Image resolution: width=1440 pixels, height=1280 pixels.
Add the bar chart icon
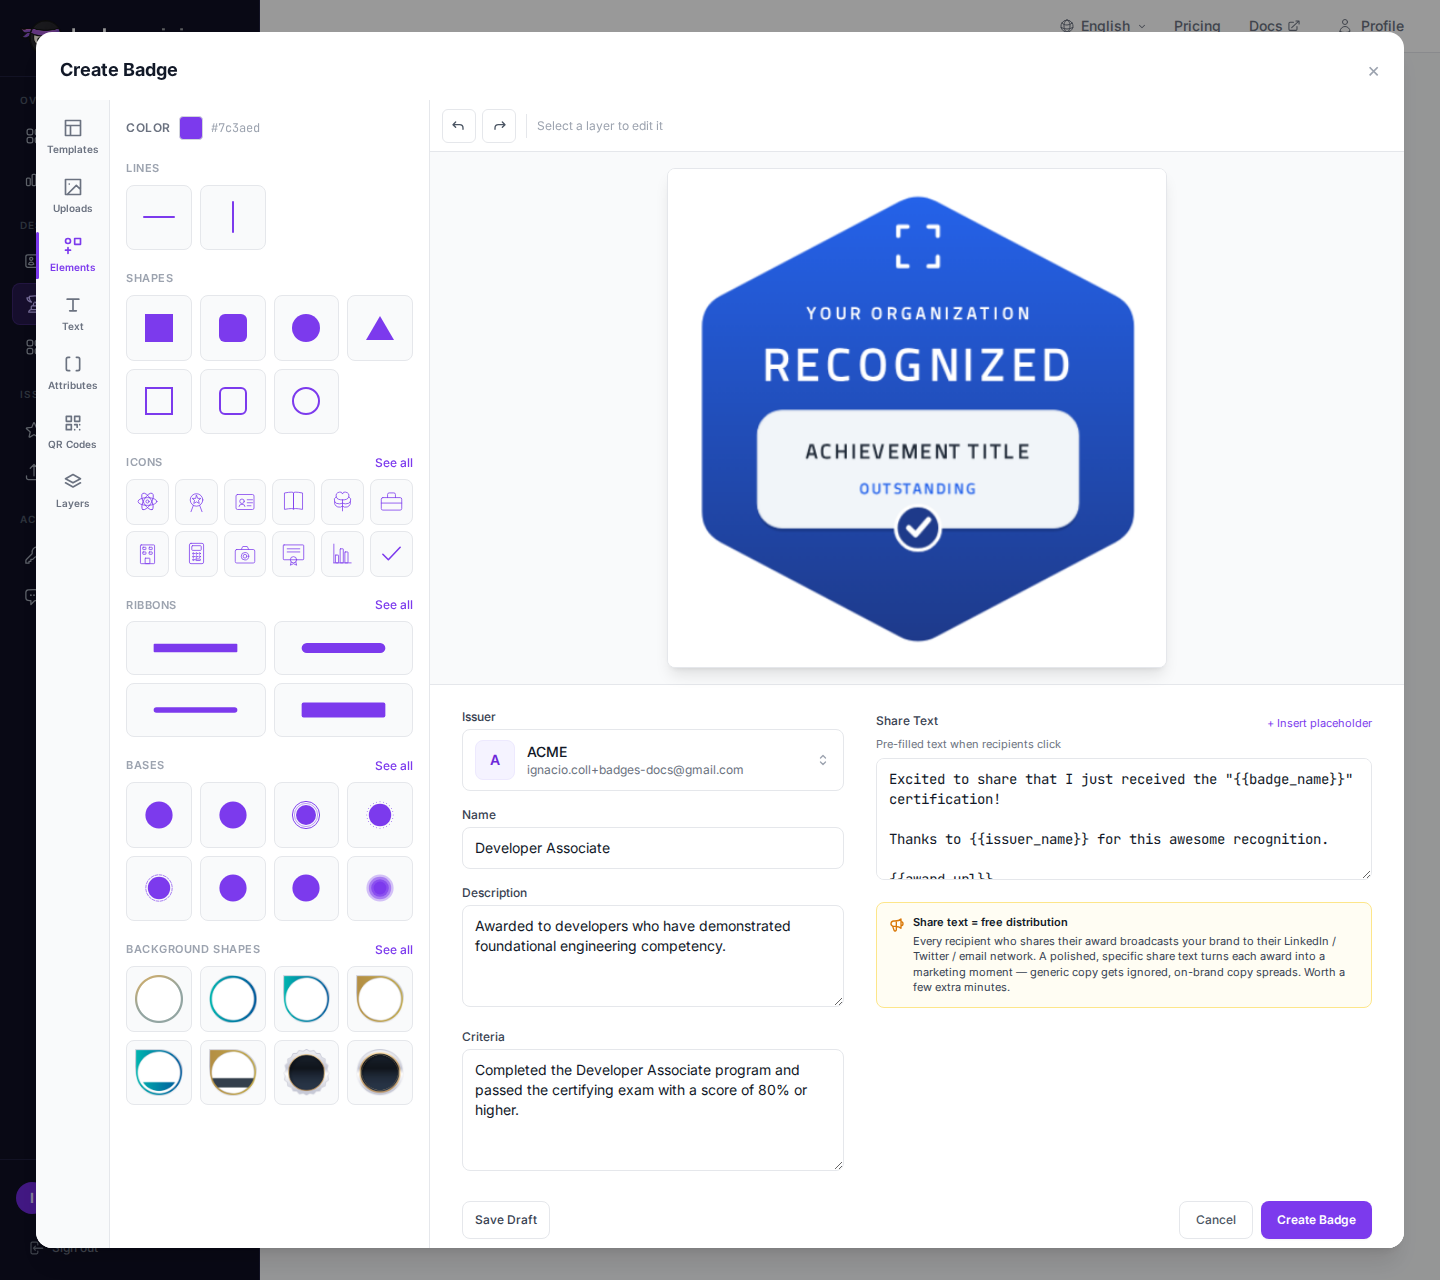tap(342, 554)
